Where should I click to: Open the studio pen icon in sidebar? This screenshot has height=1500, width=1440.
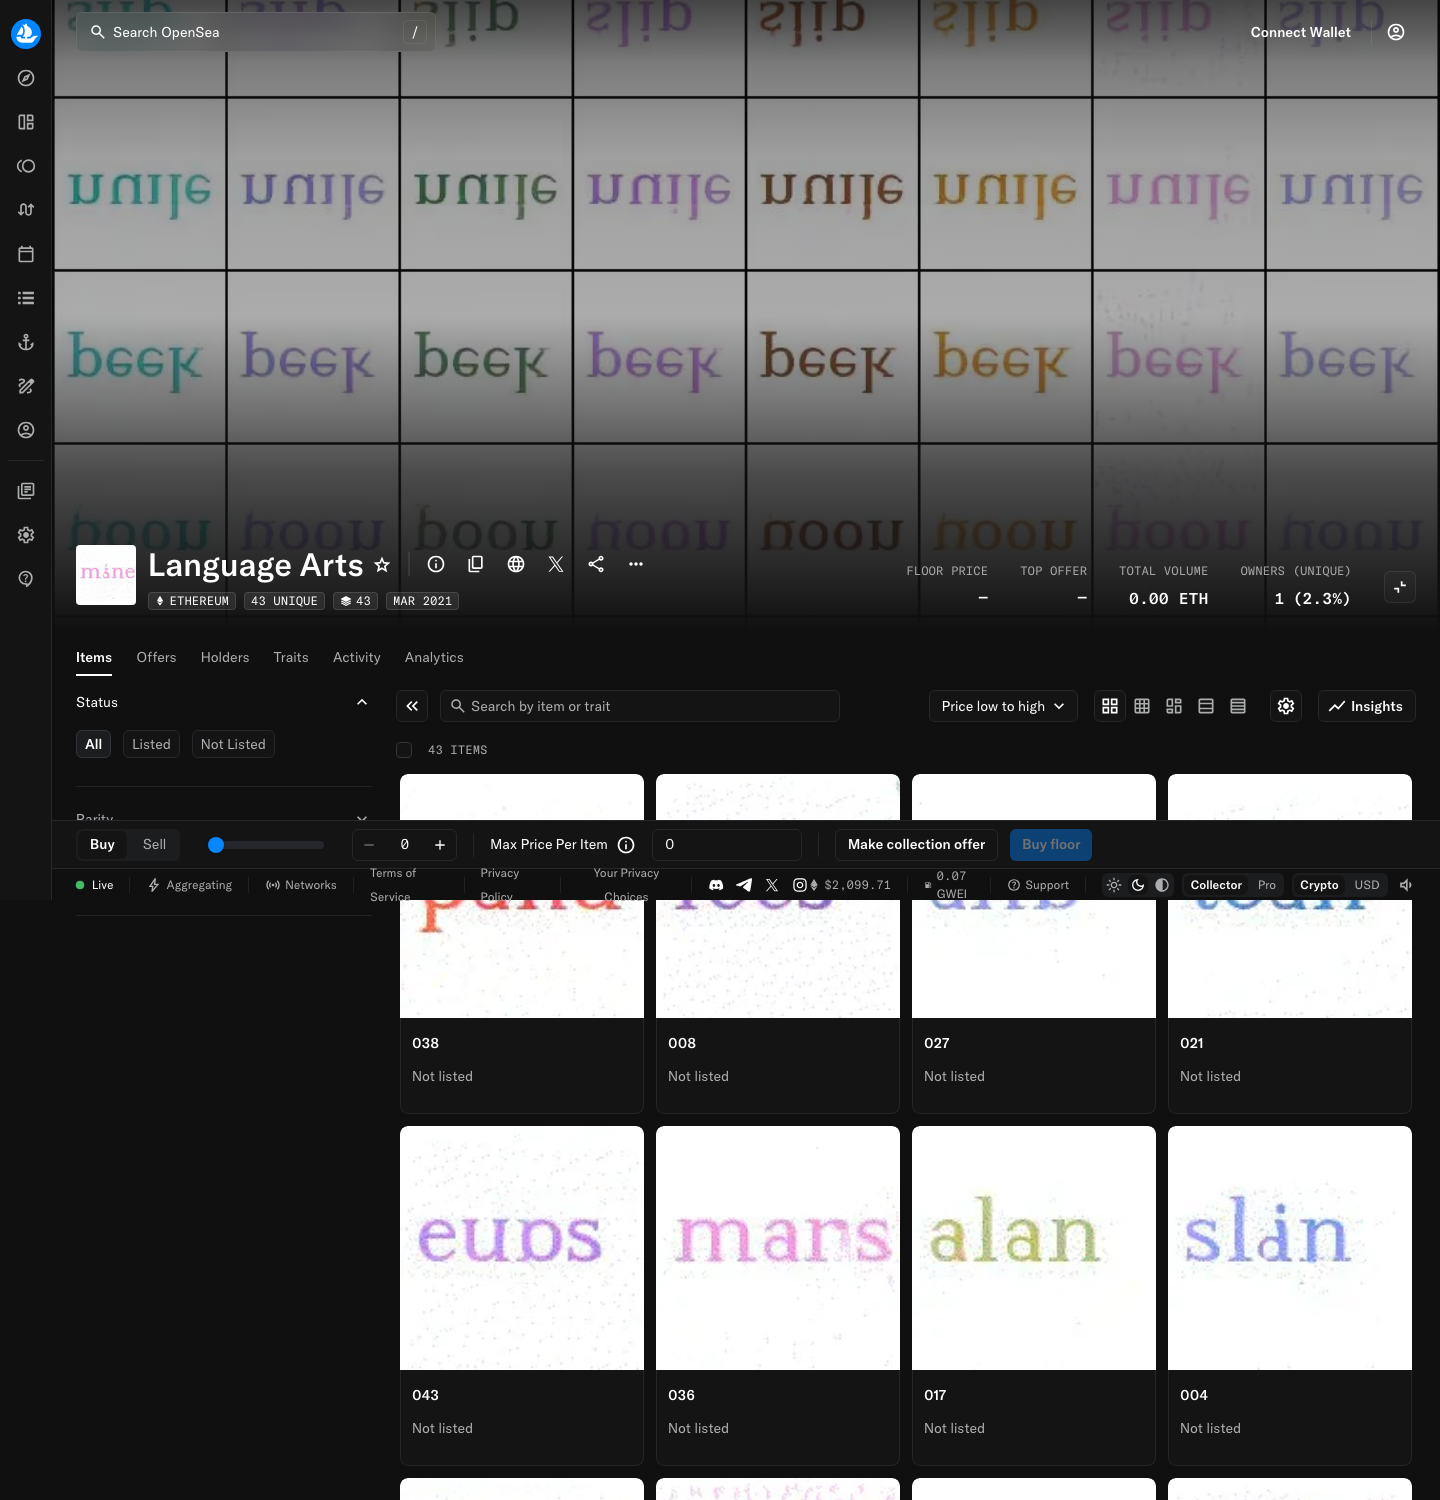[26, 386]
